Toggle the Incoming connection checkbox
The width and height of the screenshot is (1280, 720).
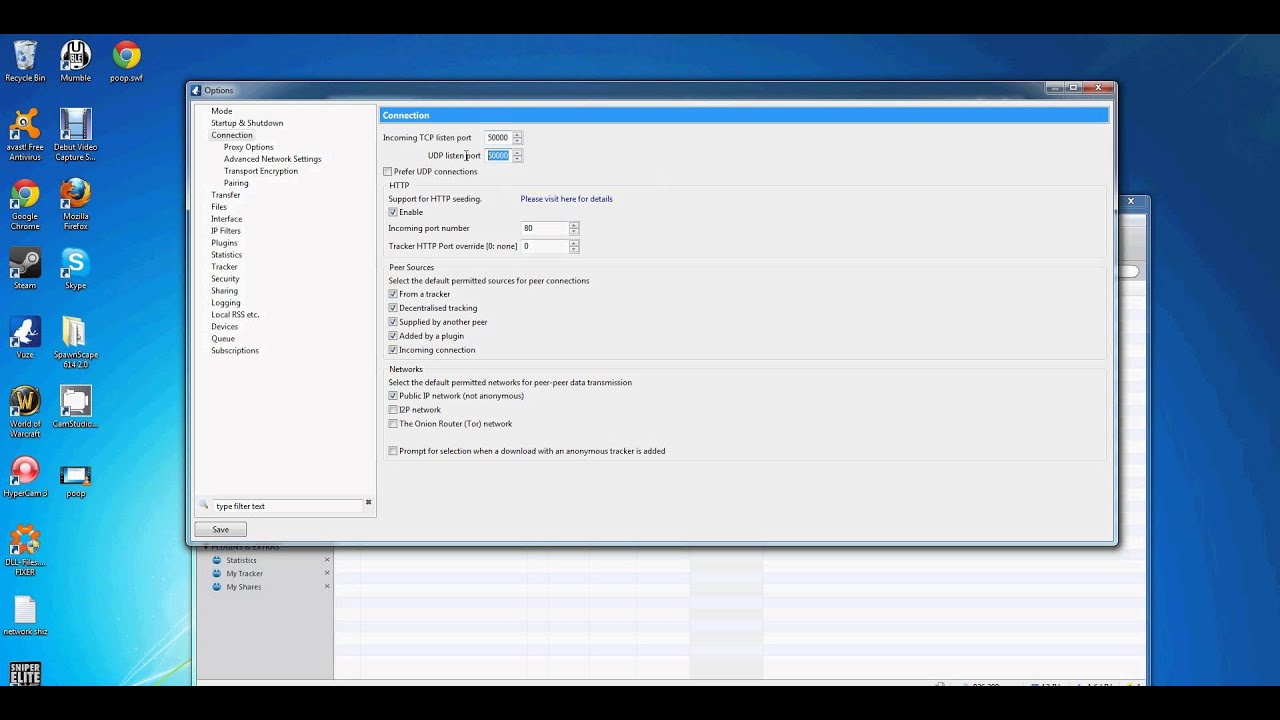[393, 350]
